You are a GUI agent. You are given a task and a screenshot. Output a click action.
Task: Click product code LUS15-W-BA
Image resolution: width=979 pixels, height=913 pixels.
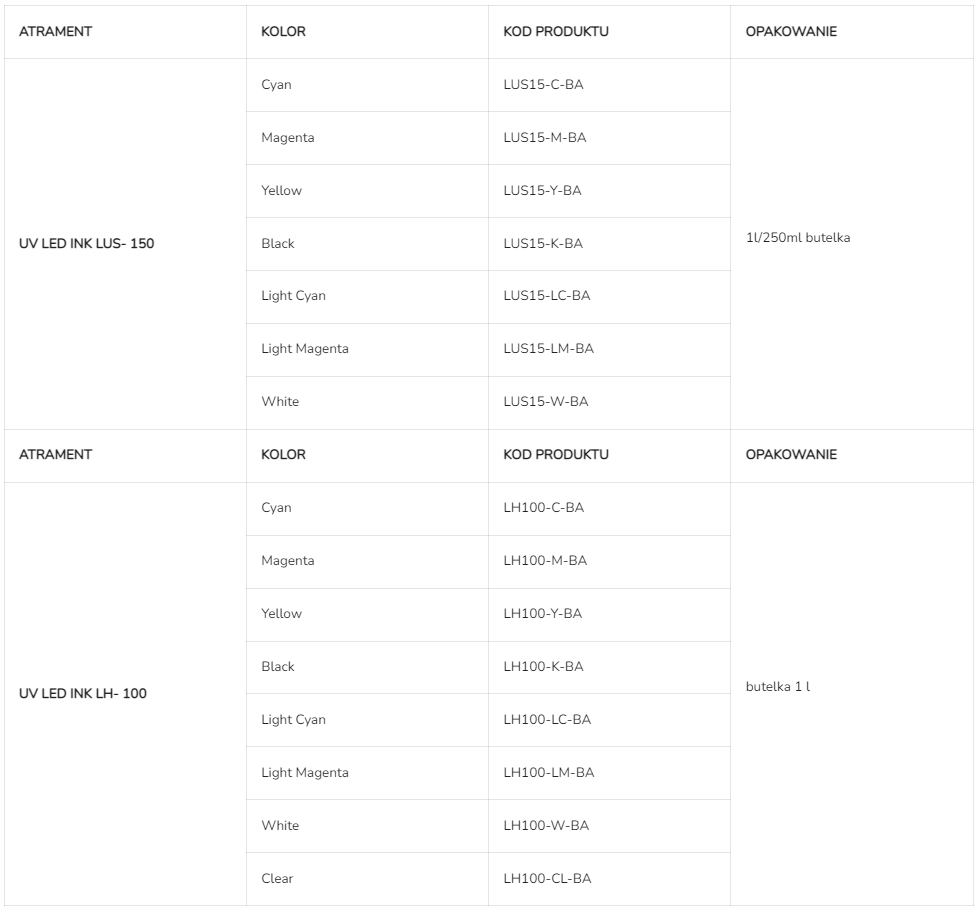[546, 402]
